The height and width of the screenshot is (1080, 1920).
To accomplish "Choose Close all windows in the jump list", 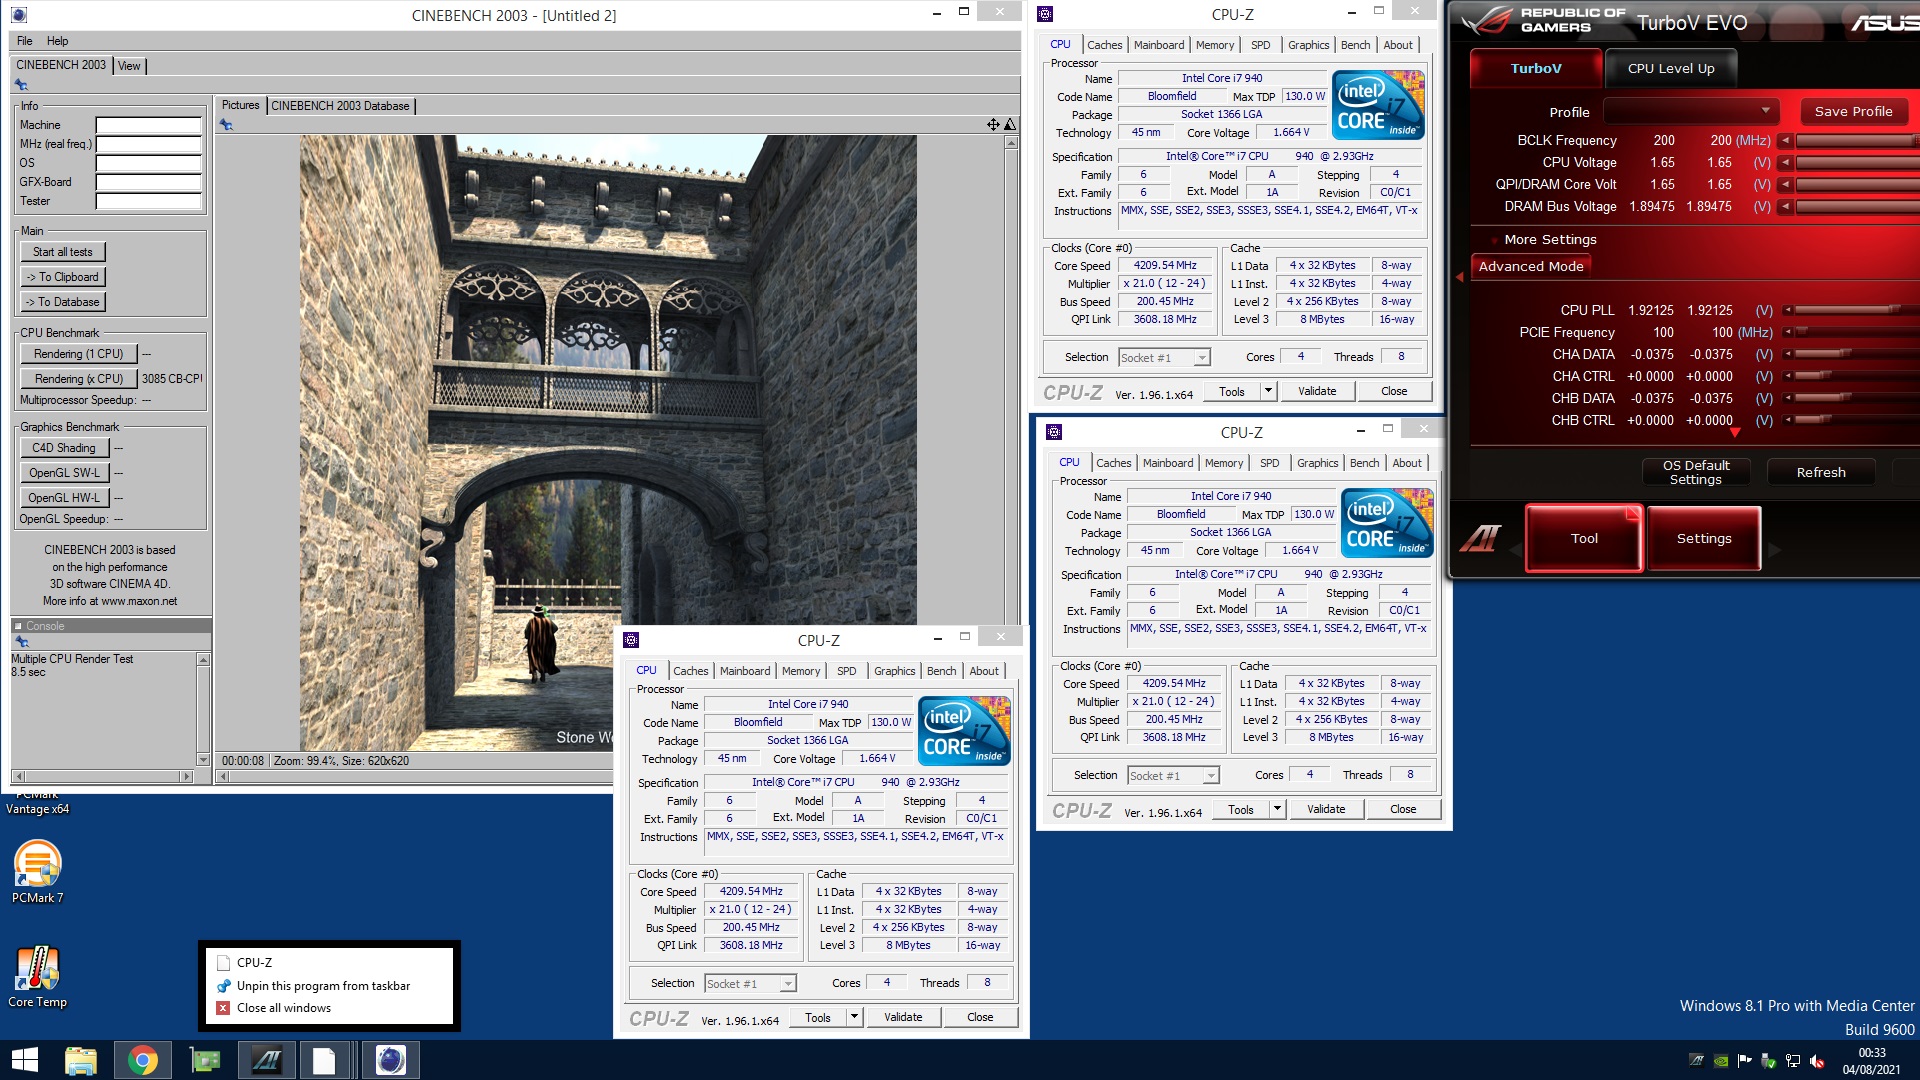I will pos(284,1008).
